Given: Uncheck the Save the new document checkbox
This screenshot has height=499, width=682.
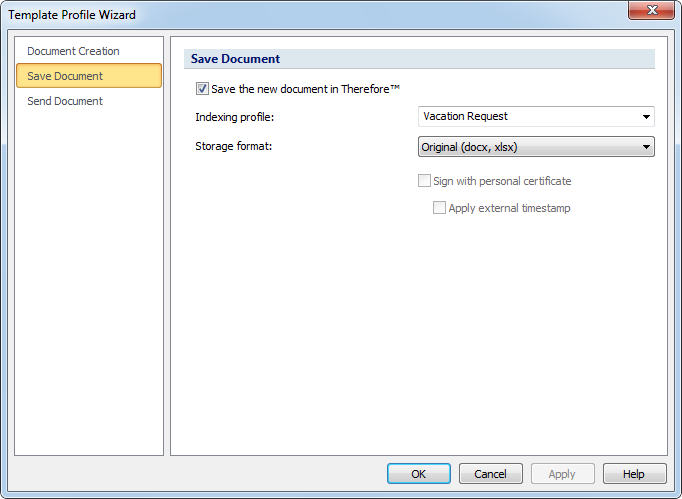Looking at the screenshot, I should coord(203,89).
